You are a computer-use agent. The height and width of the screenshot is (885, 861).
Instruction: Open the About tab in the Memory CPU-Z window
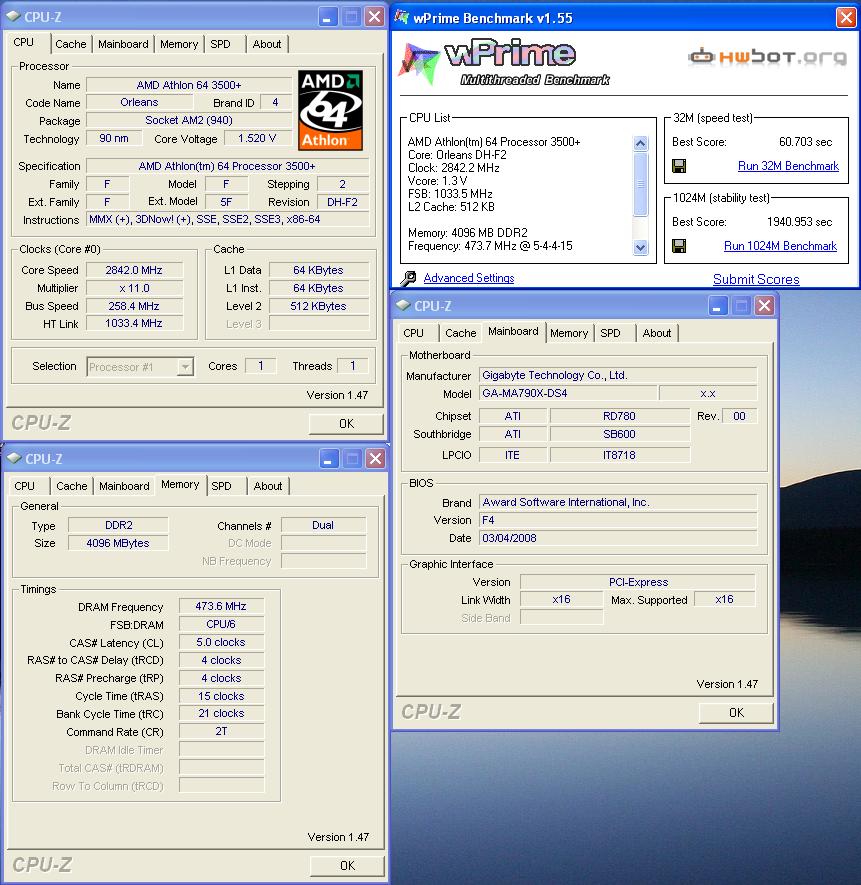pos(268,486)
